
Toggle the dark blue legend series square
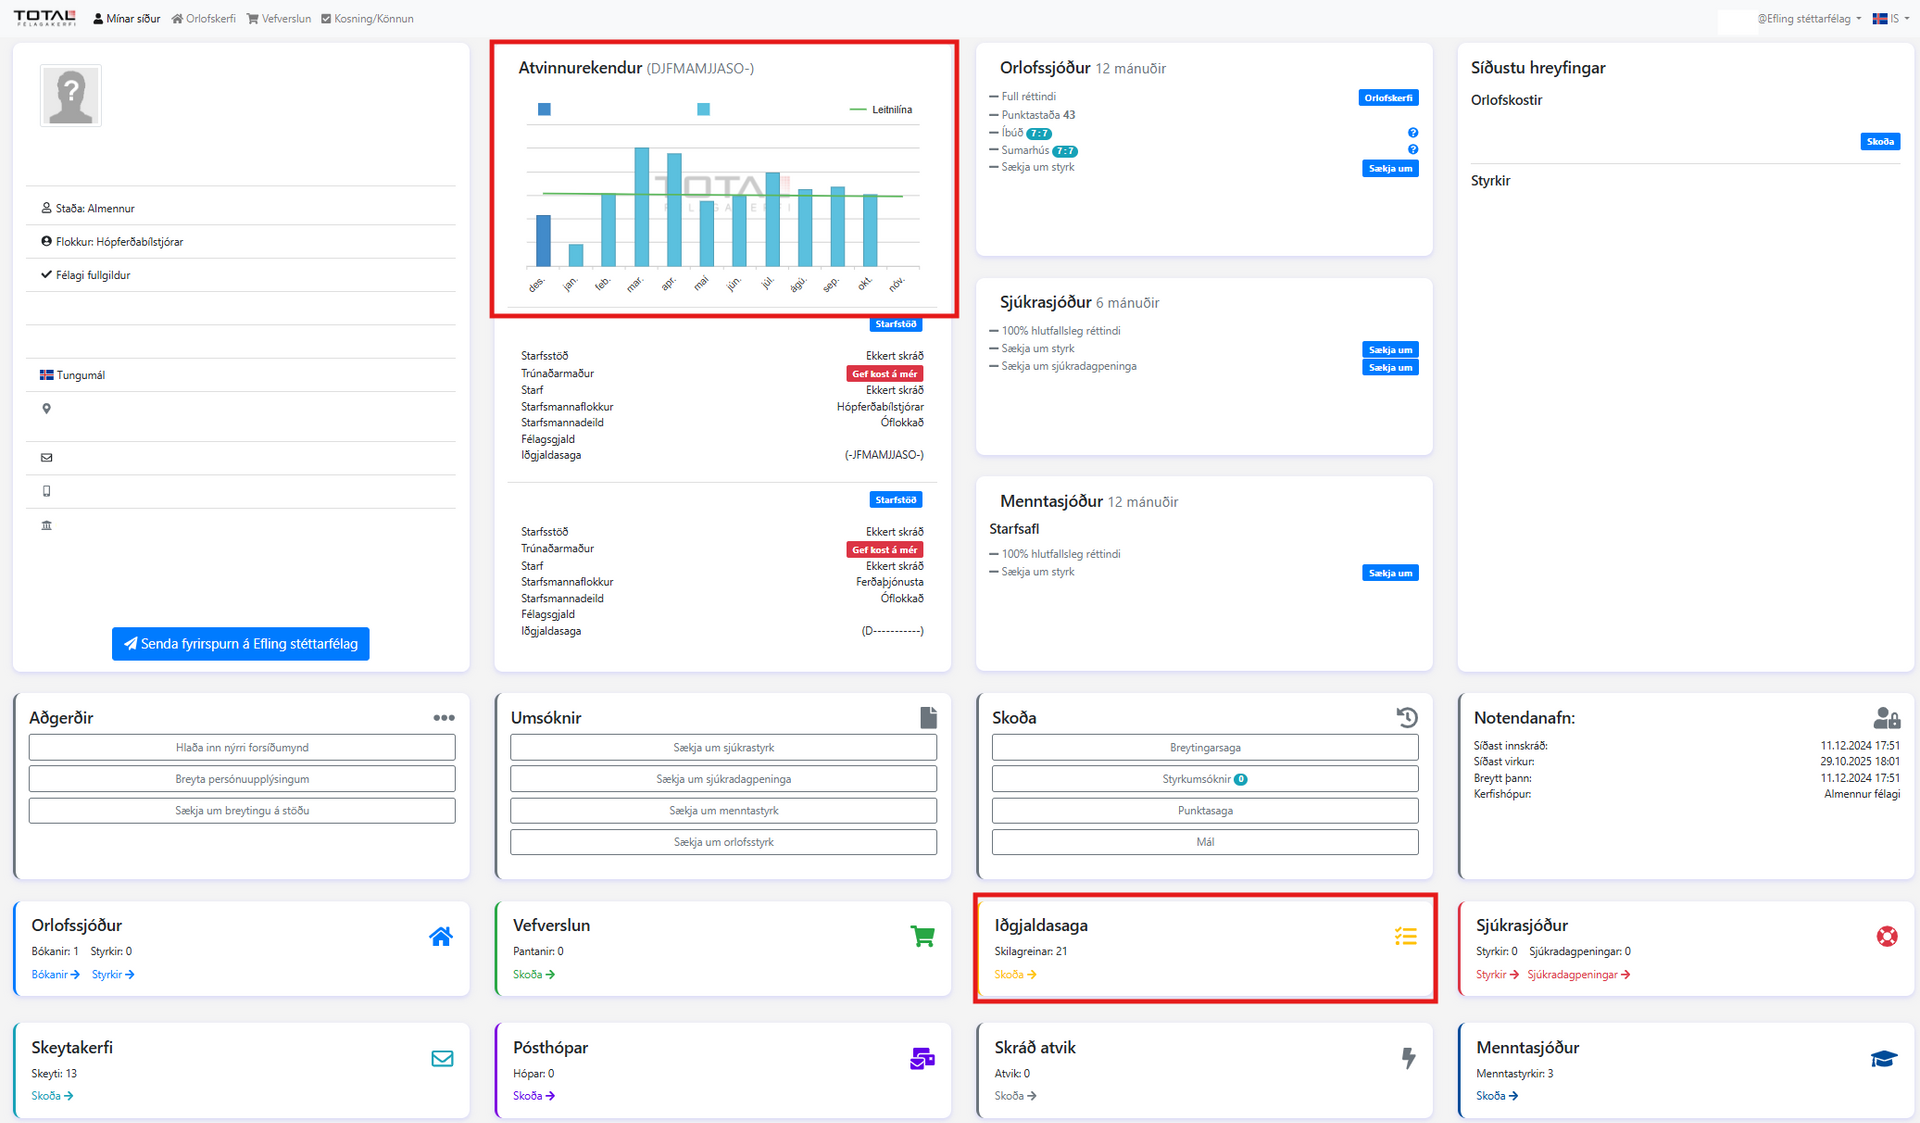click(544, 110)
